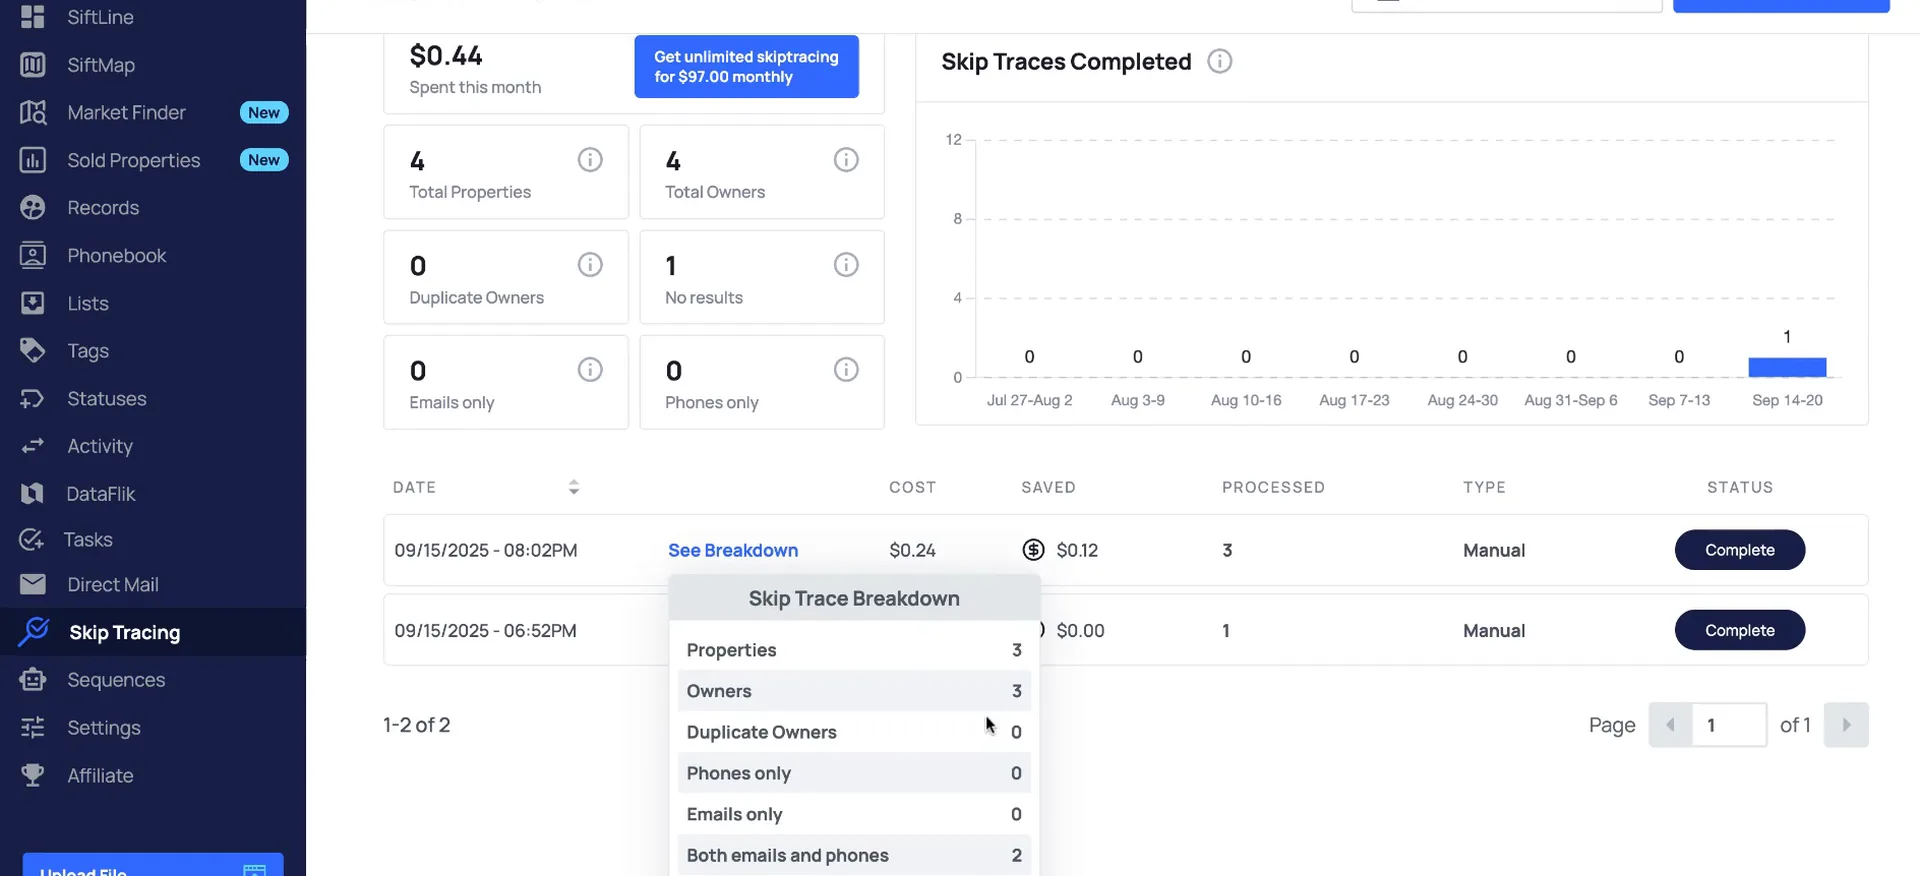Click the page number input field
Screen dimensions: 1920x876
1730,725
